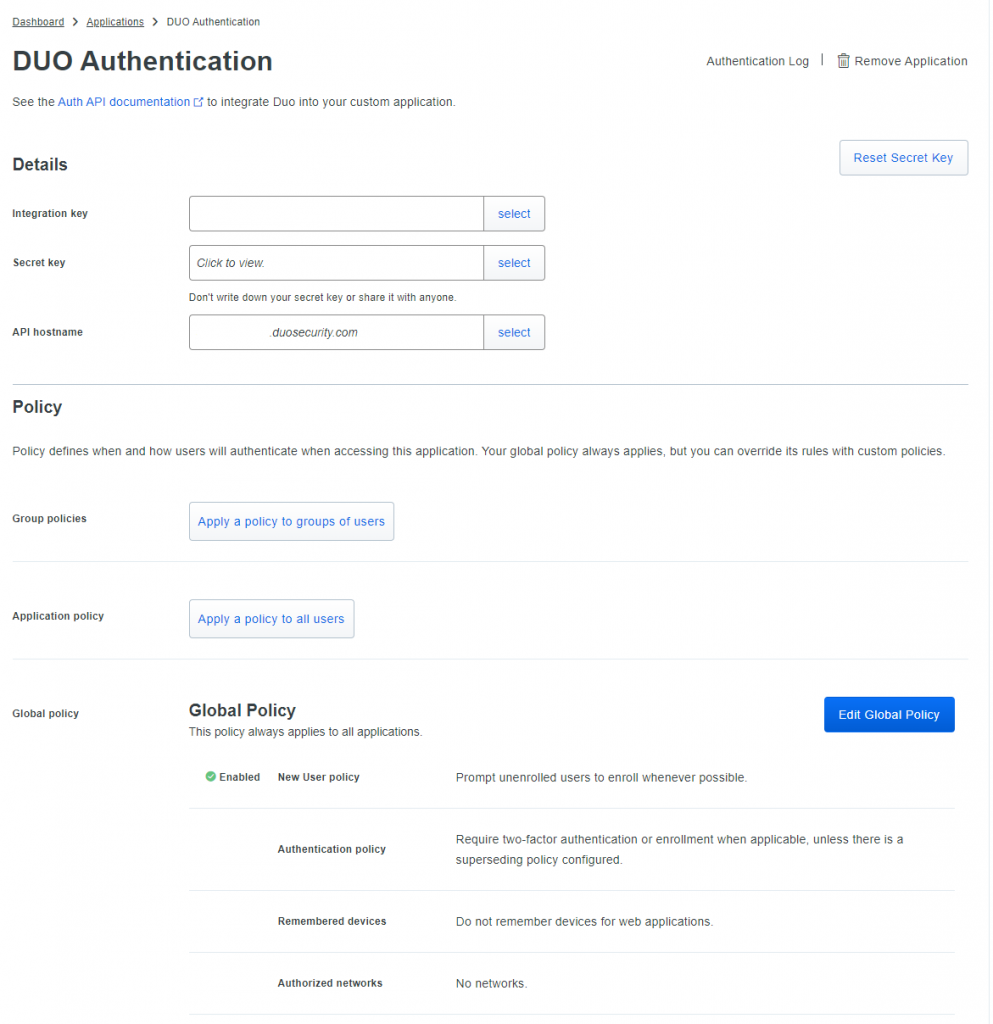The height and width of the screenshot is (1024, 993).
Task: Click the Policy section heading
Action: (x=37, y=407)
